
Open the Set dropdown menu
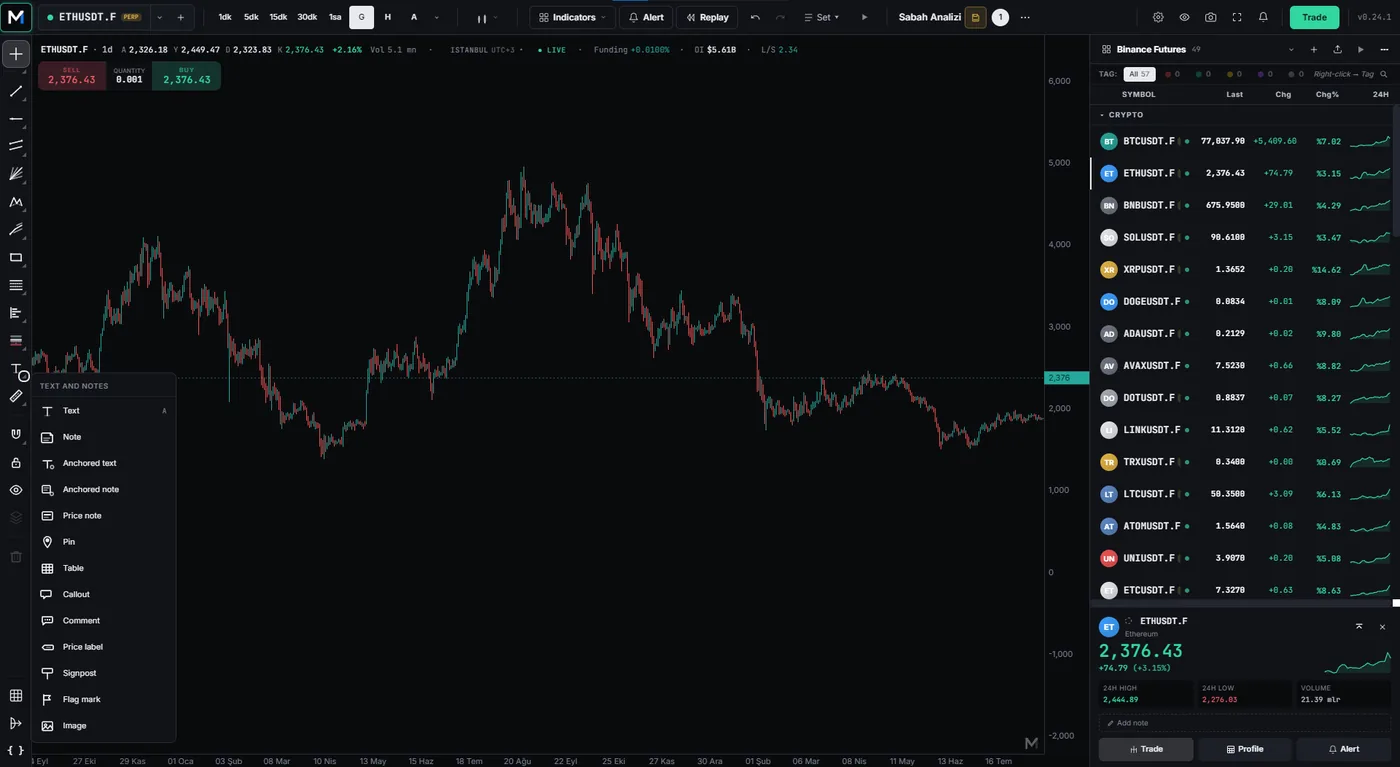click(x=822, y=17)
